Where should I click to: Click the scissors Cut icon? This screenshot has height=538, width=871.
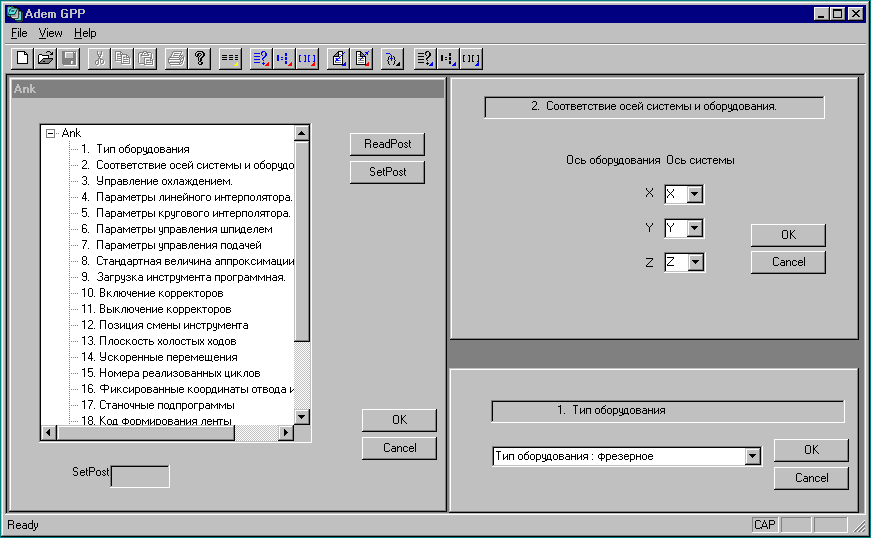(x=99, y=58)
